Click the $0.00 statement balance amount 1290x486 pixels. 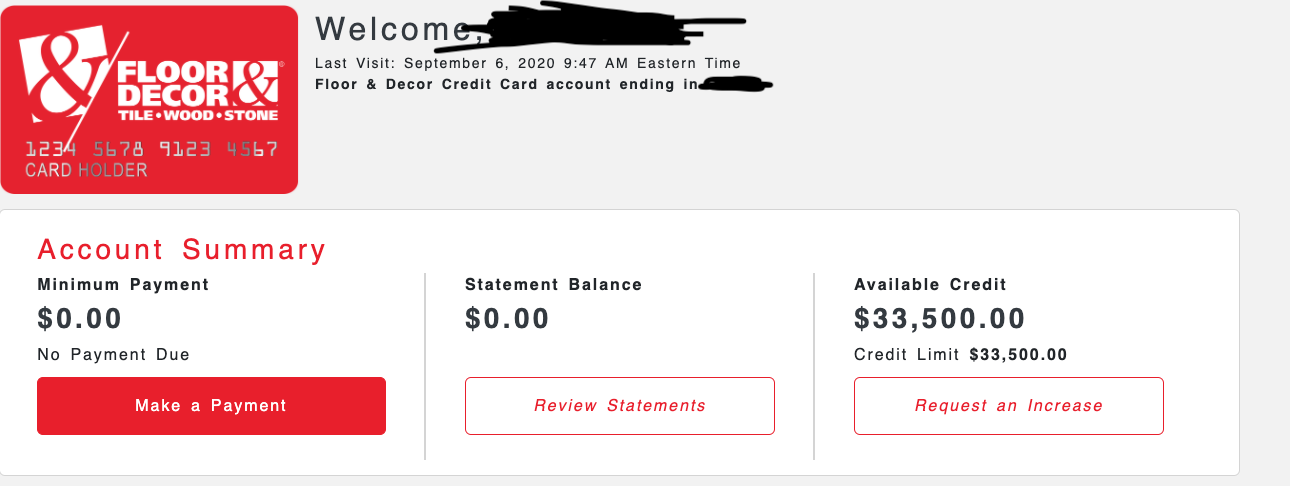click(507, 319)
